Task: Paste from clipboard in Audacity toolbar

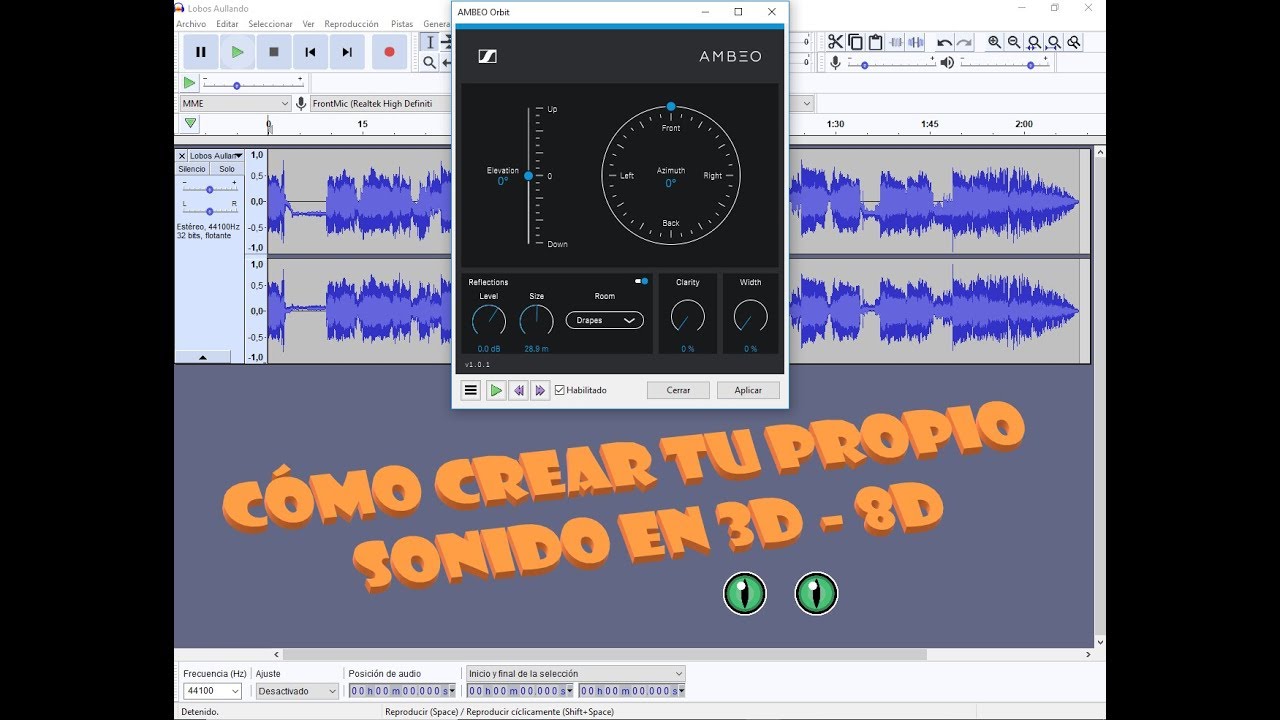Action: [x=875, y=42]
